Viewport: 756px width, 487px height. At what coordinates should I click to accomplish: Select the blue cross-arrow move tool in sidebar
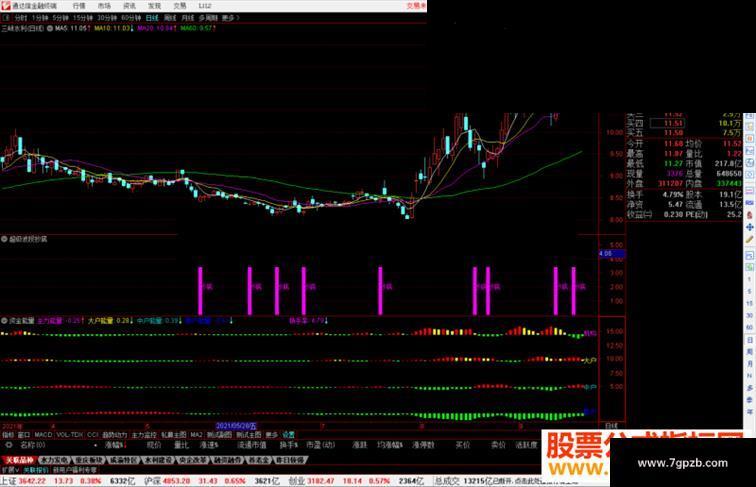749,227
